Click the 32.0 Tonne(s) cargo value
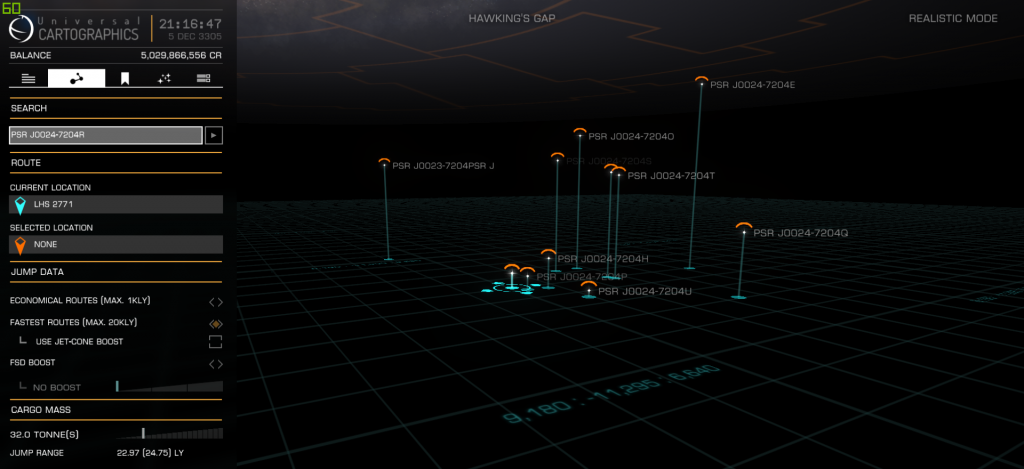1024x469 pixels. pyautogui.click(x=45, y=434)
